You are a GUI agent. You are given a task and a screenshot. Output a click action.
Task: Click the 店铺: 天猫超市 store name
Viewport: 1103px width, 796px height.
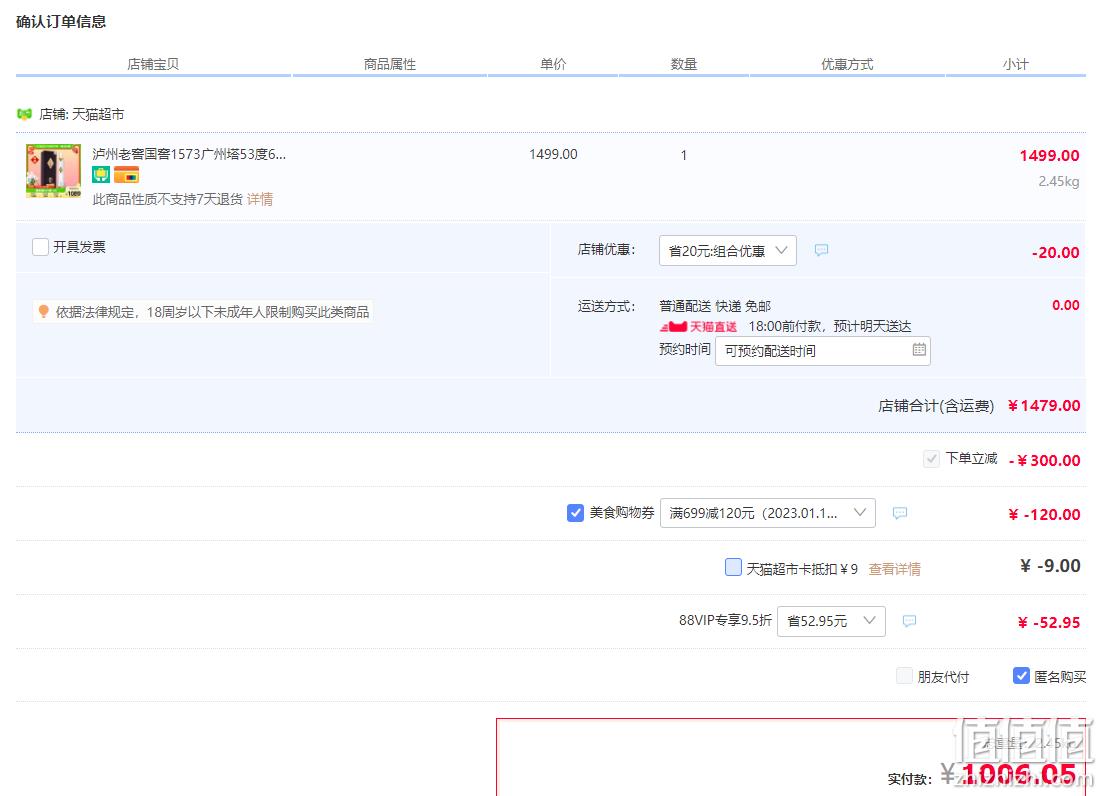point(82,114)
